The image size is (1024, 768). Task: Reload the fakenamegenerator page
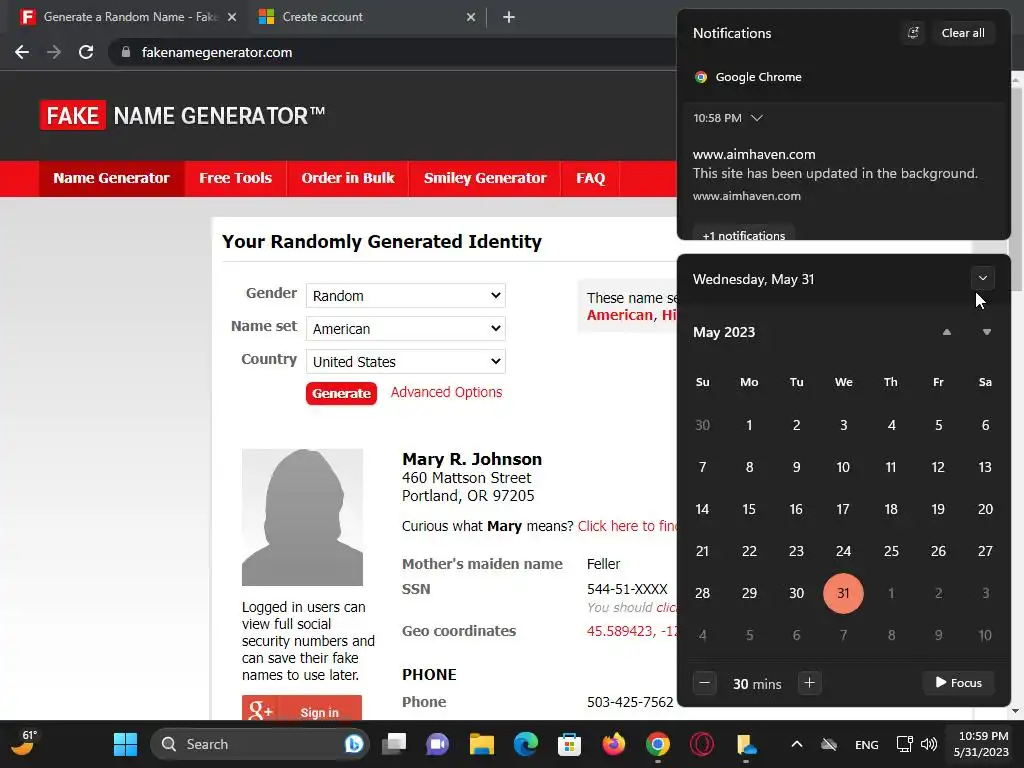pyautogui.click(x=86, y=52)
